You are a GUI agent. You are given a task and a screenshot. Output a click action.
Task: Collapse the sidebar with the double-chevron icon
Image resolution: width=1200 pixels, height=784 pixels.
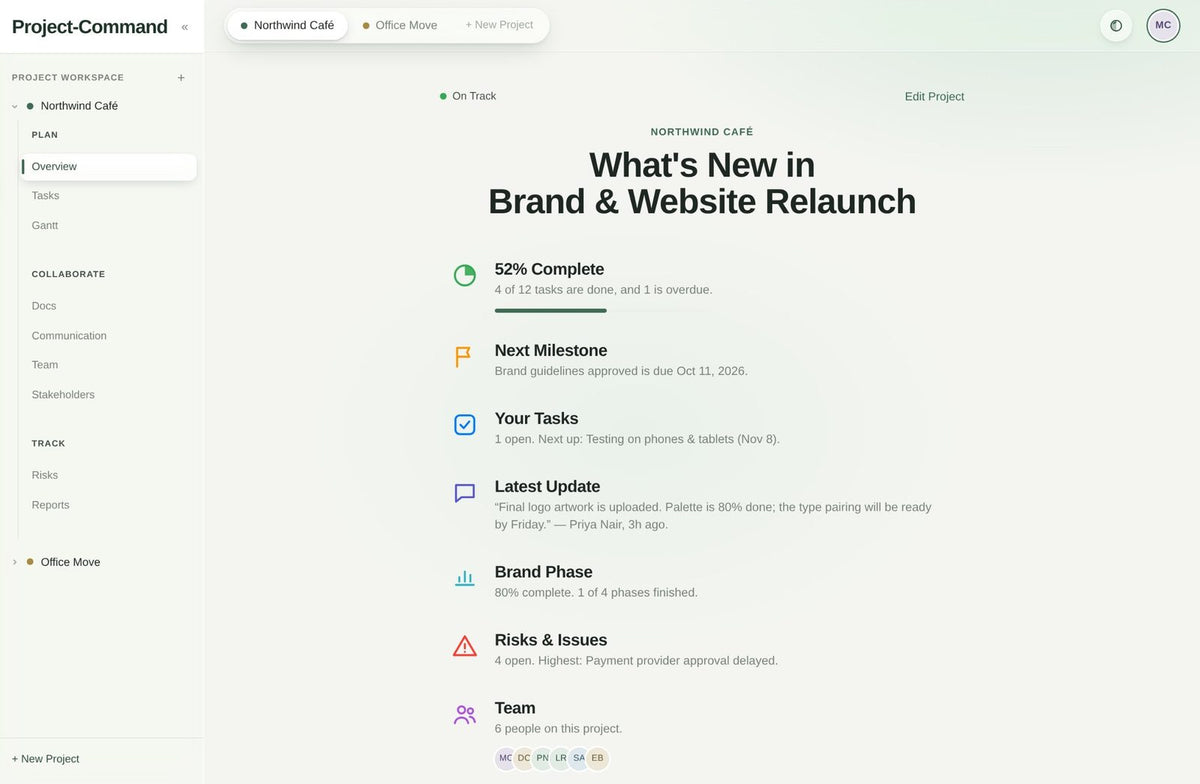pyautogui.click(x=185, y=27)
